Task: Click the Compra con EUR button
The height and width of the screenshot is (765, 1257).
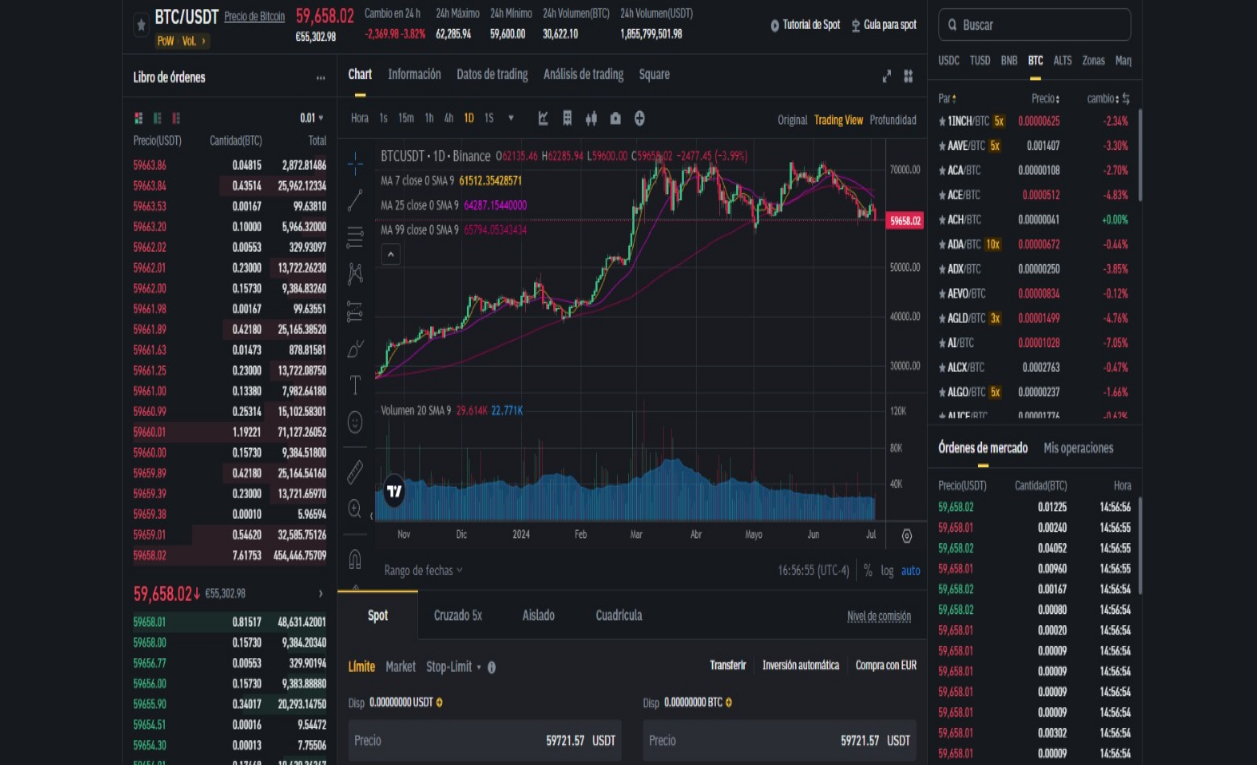Action: (x=886, y=666)
